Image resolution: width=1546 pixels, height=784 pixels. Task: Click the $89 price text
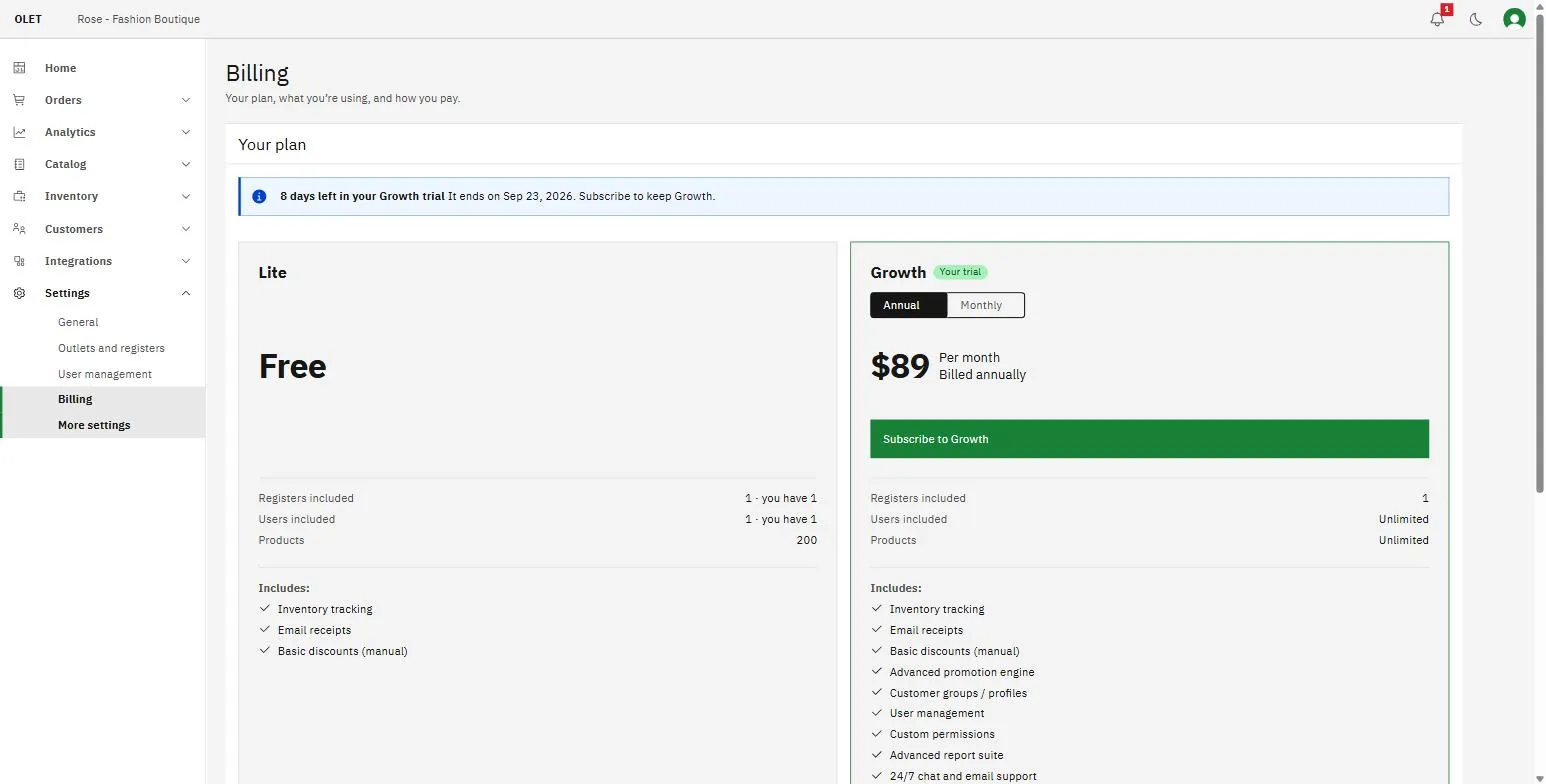pyautogui.click(x=900, y=366)
